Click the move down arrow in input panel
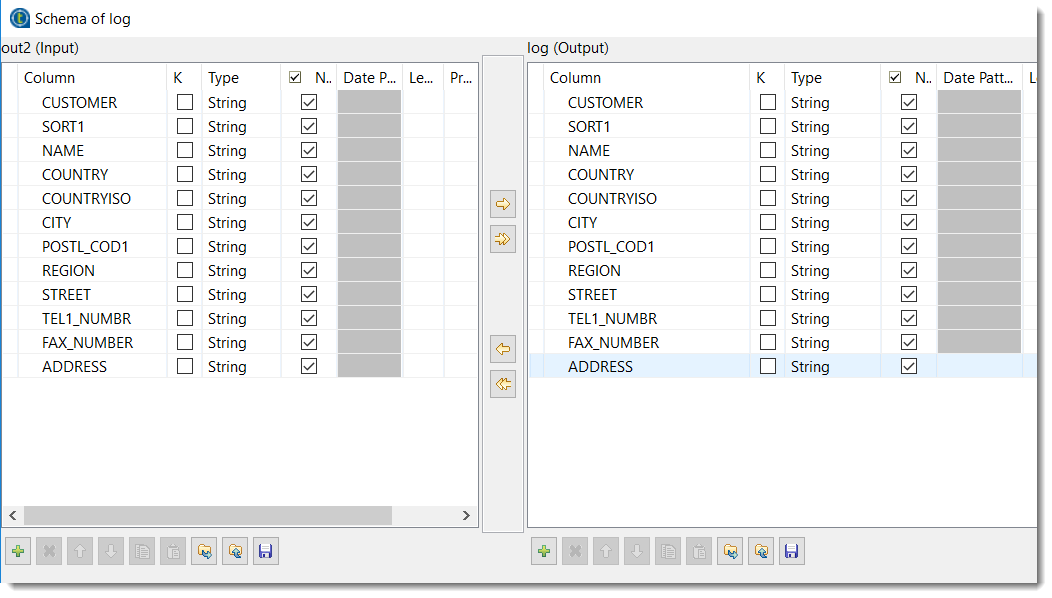The height and width of the screenshot is (598, 1052). (x=111, y=552)
